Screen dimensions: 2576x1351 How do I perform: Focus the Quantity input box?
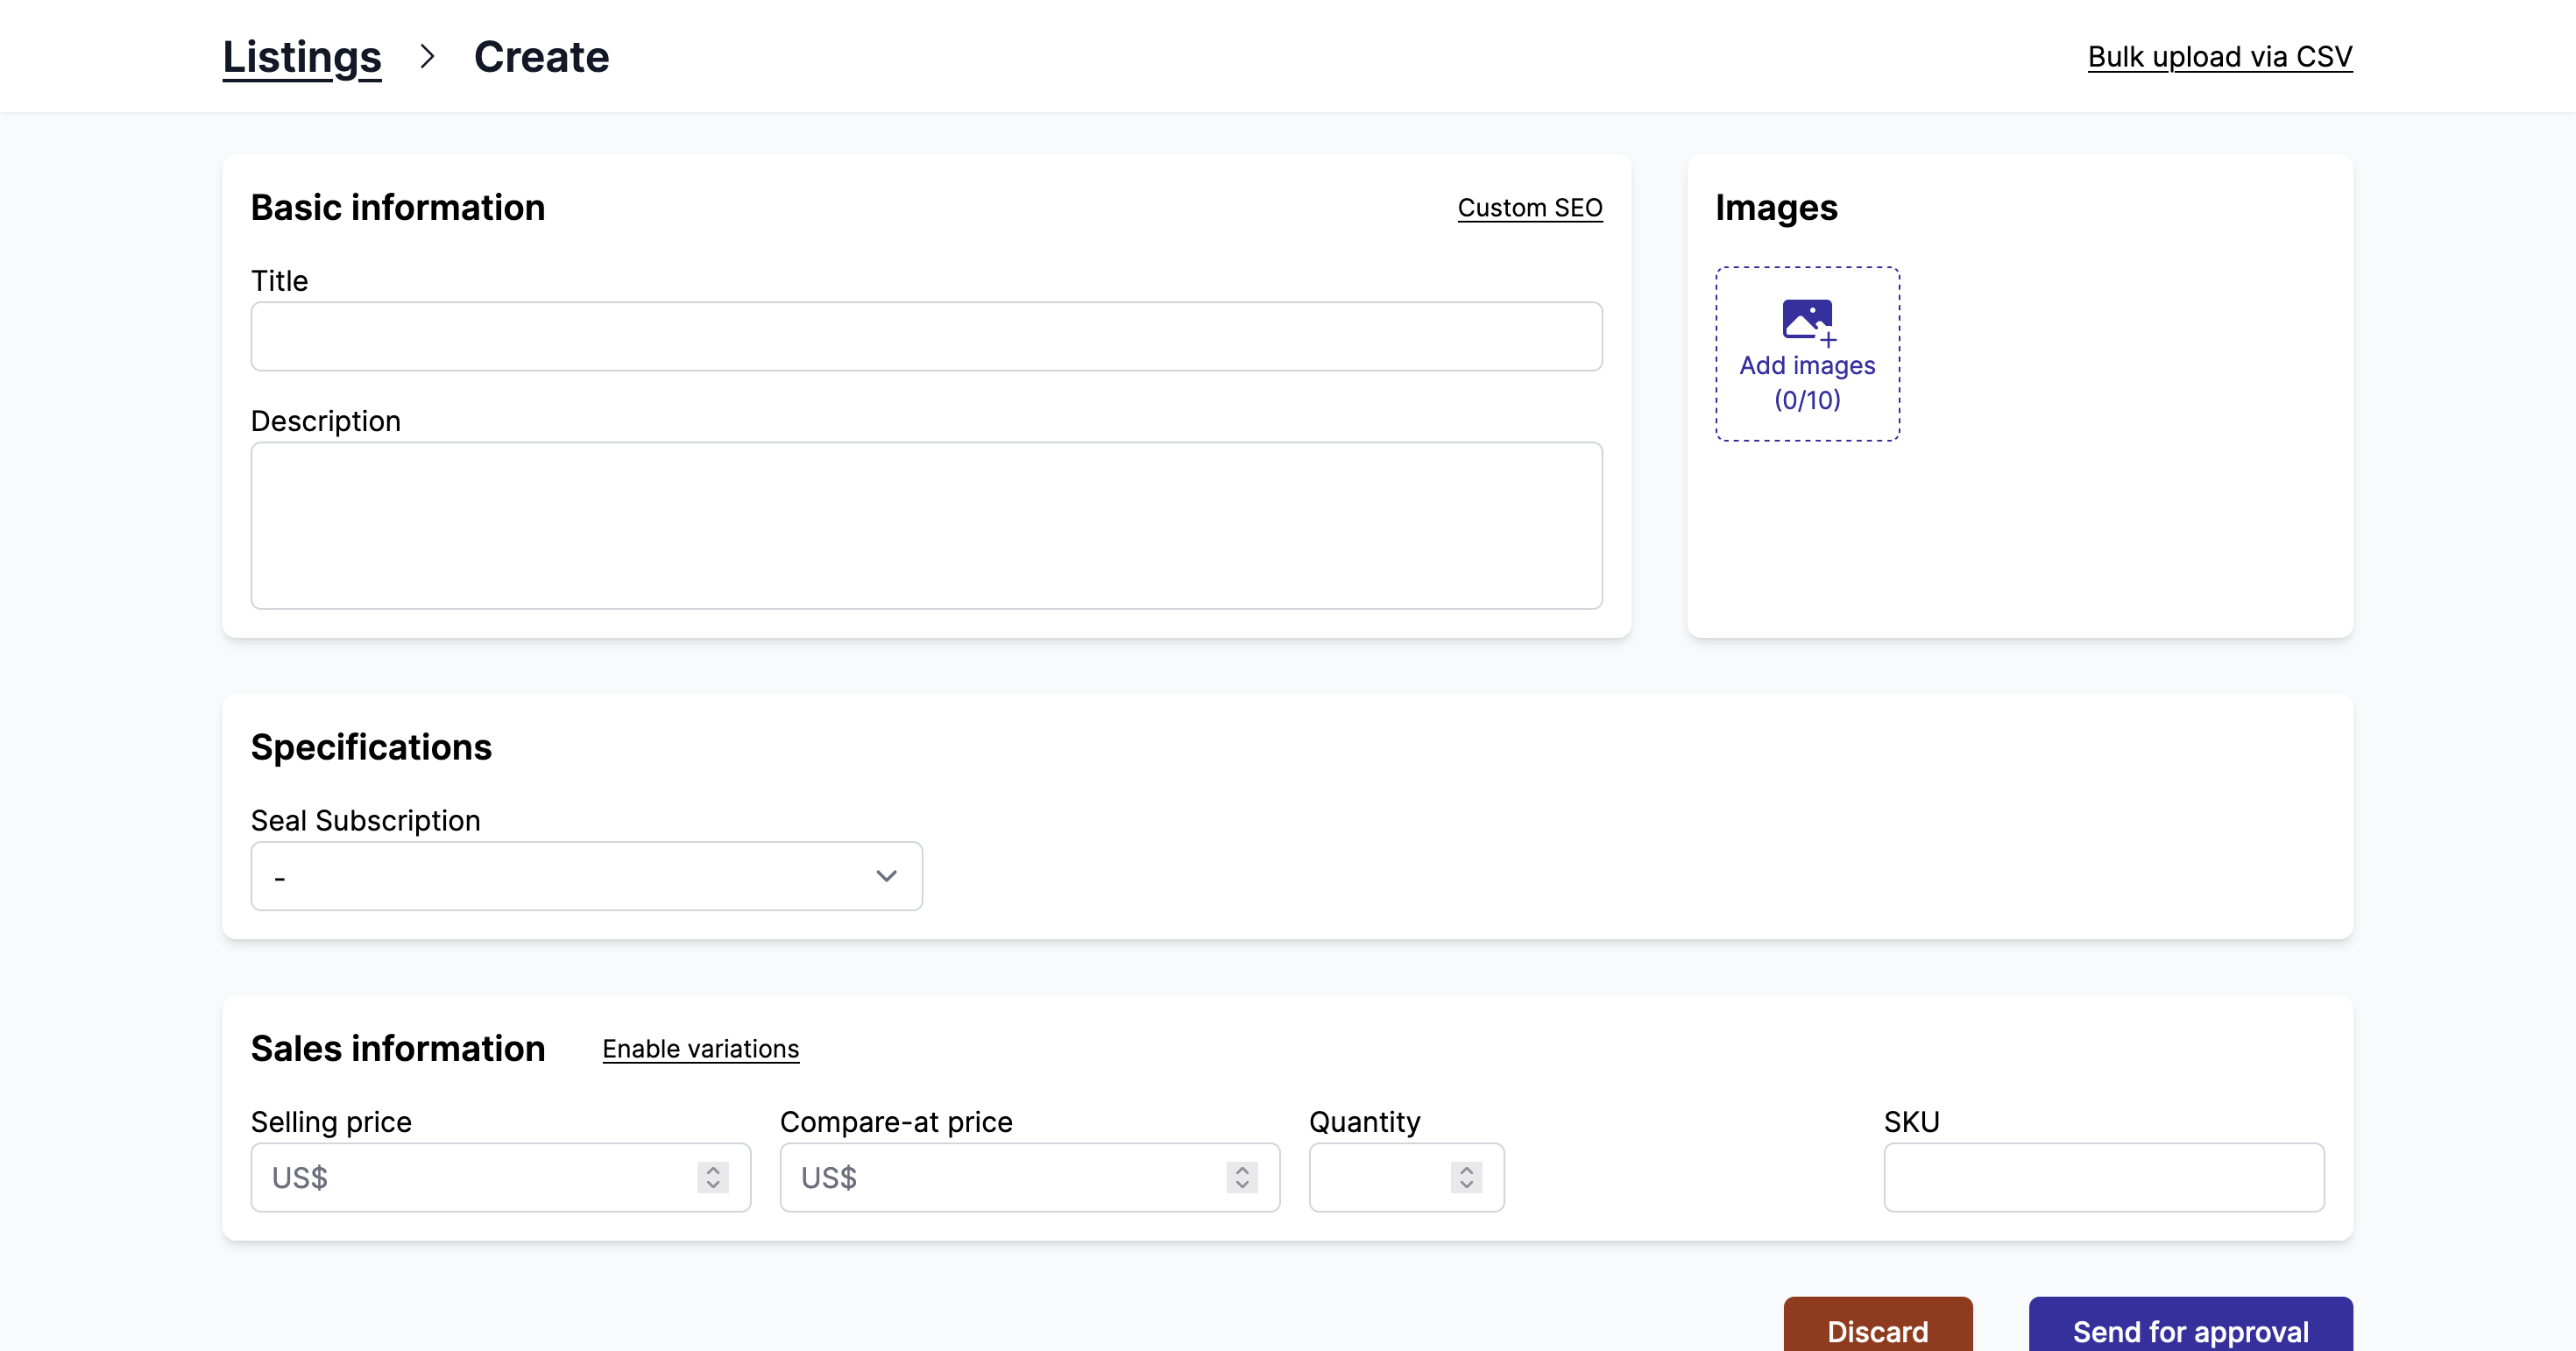click(1380, 1177)
